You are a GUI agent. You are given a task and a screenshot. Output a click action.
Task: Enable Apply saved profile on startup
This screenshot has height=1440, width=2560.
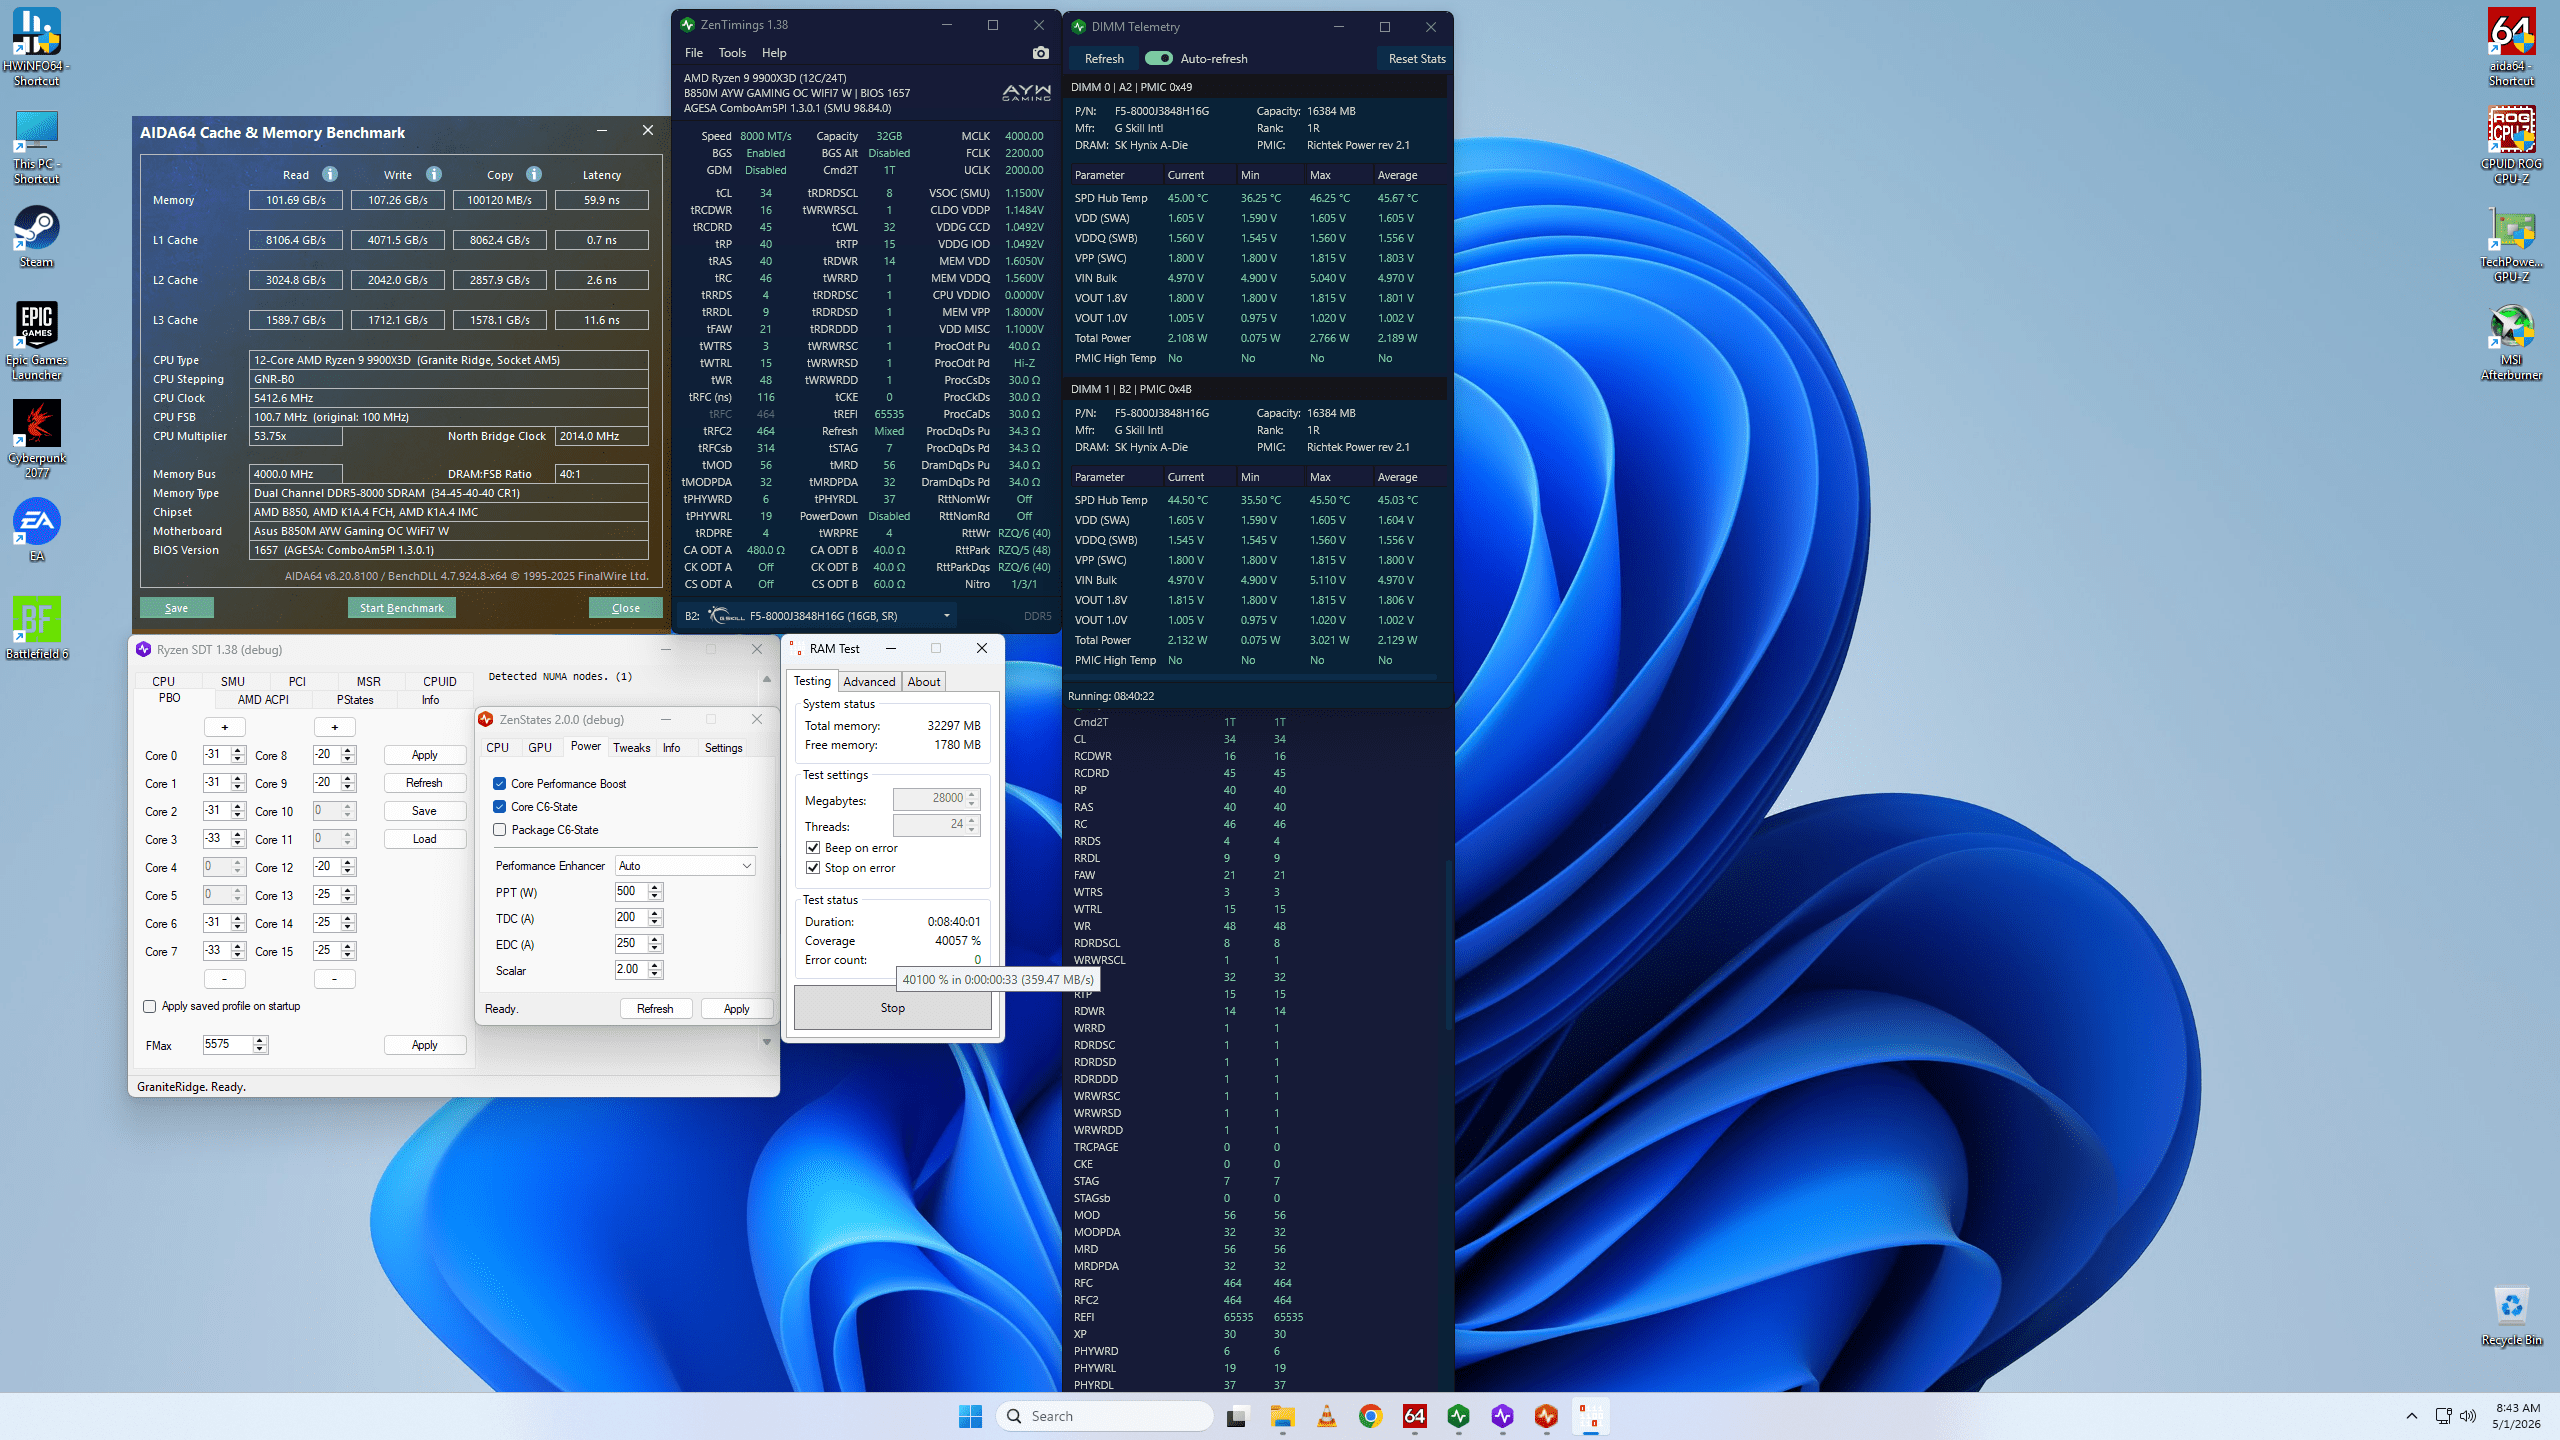tap(149, 1006)
